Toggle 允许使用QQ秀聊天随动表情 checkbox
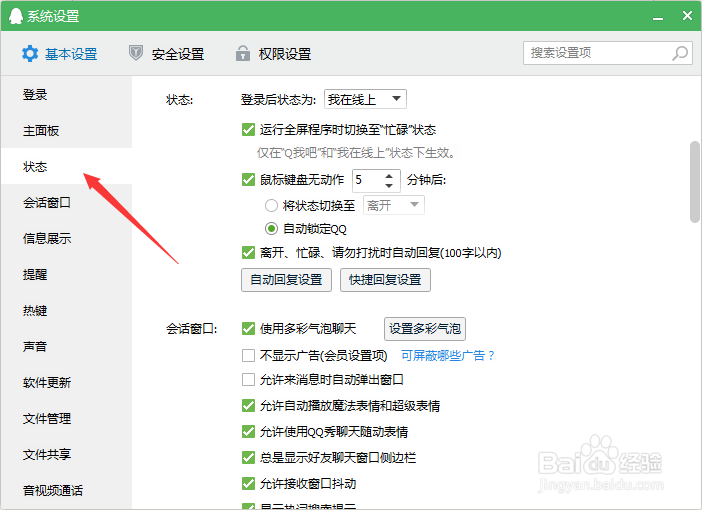702x510 pixels. click(248, 432)
